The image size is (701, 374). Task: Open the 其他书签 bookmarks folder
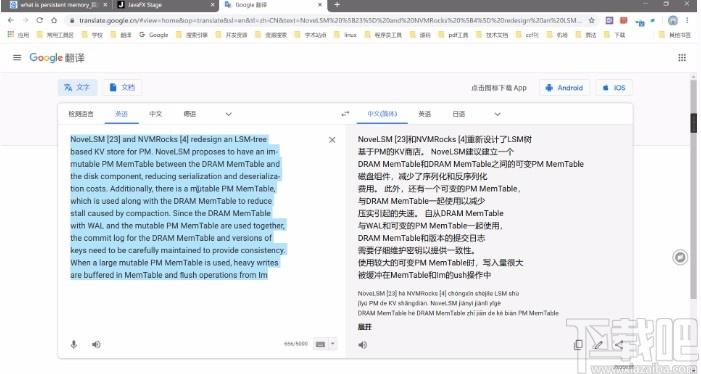(x=675, y=34)
